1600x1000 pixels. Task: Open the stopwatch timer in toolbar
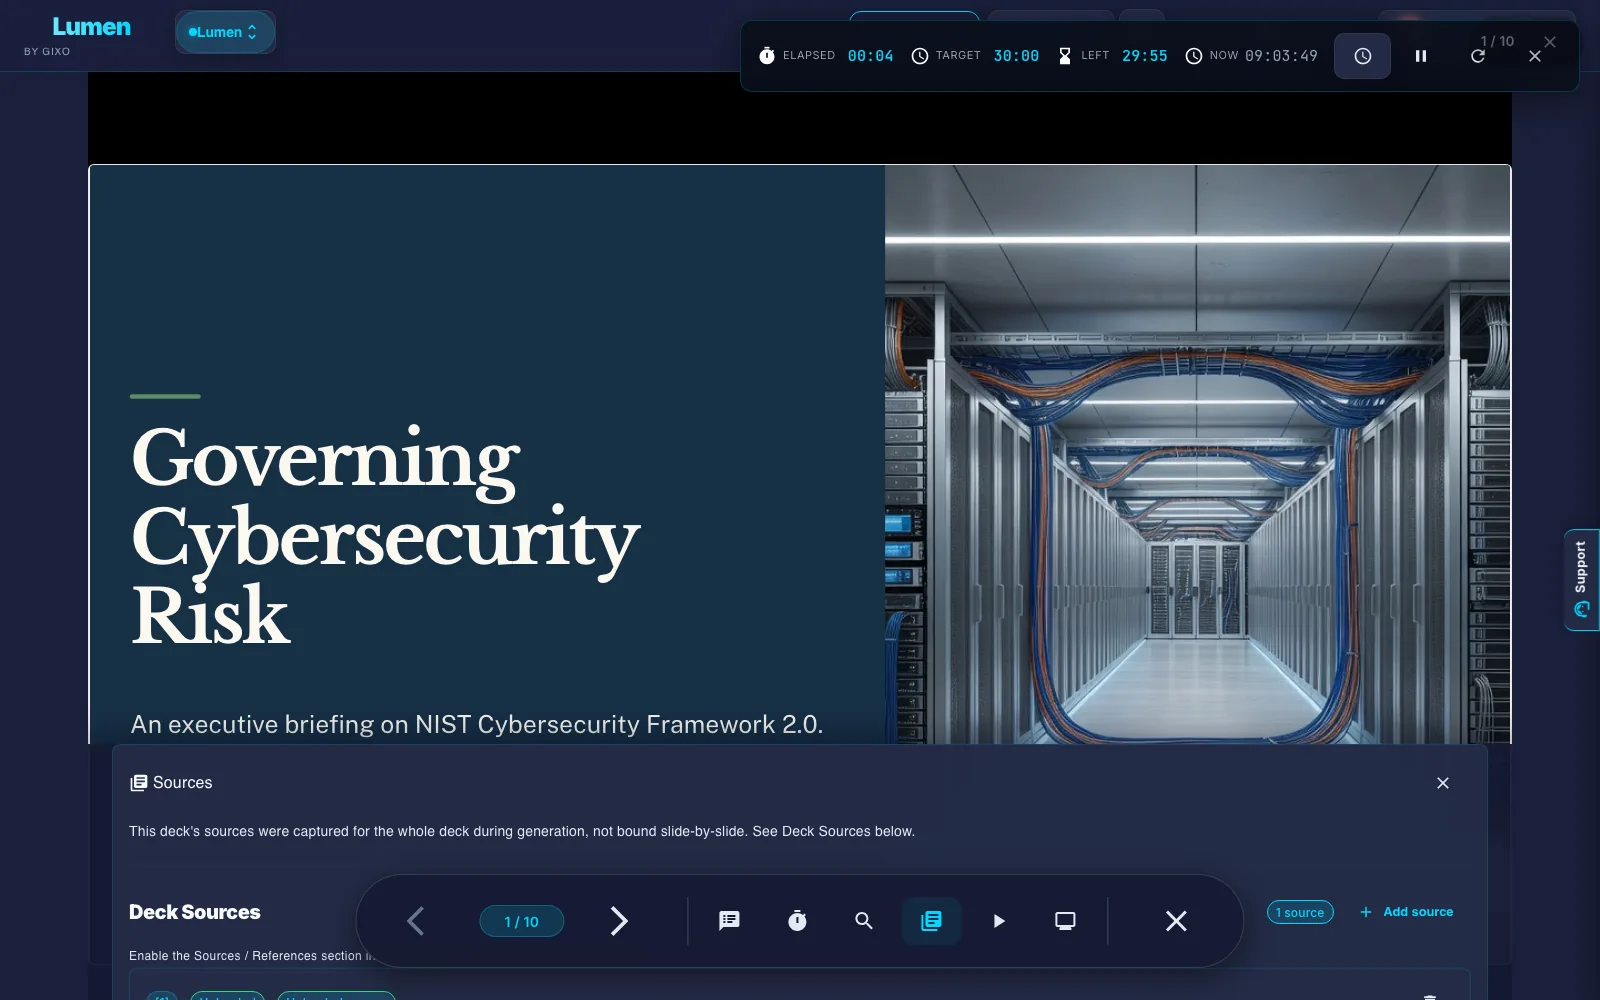(x=797, y=921)
